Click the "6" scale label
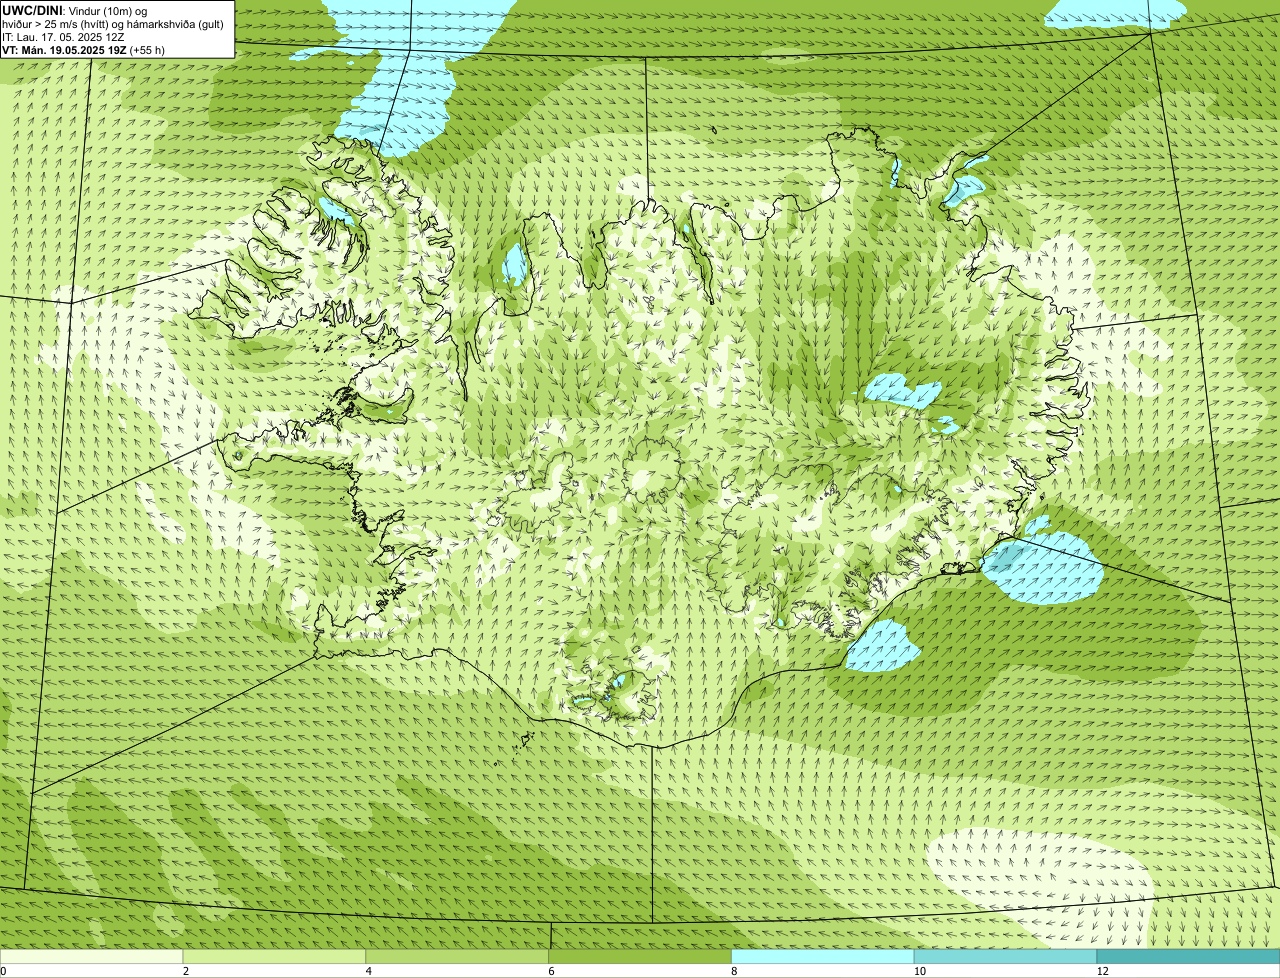Image resolution: width=1280 pixels, height=978 pixels. [x=551, y=971]
